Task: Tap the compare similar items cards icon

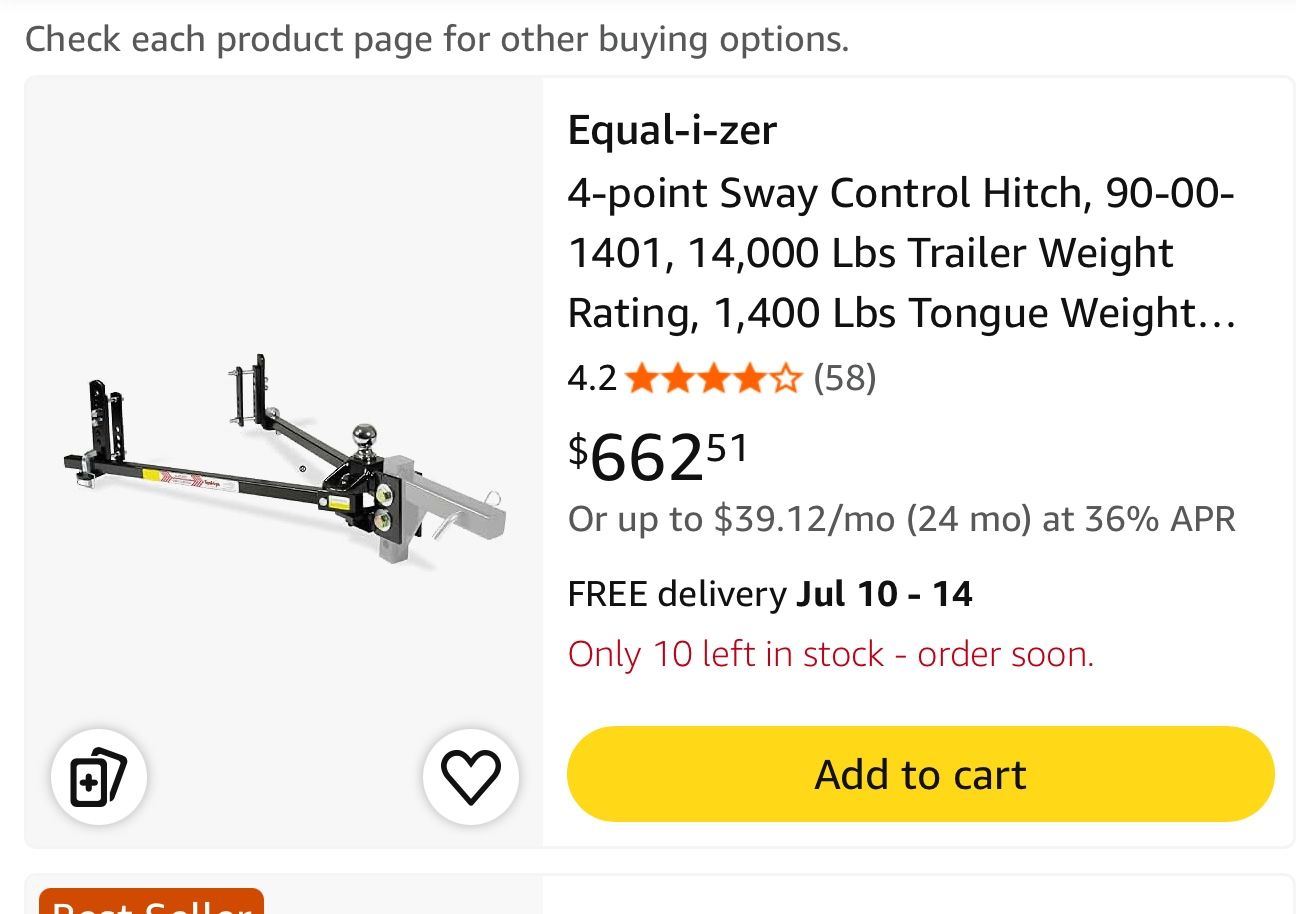Action: 99,777
